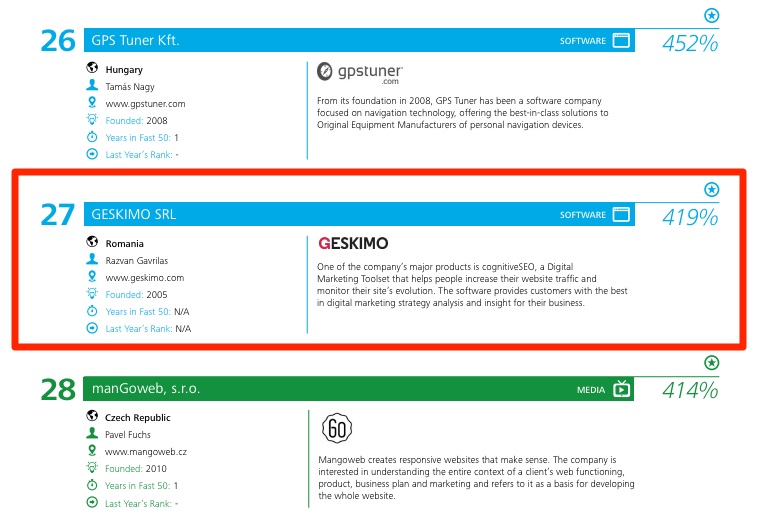The height and width of the screenshot is (516, 761).
Task: Visit the www.geskimo.com website link
Action: coord(145,277)
